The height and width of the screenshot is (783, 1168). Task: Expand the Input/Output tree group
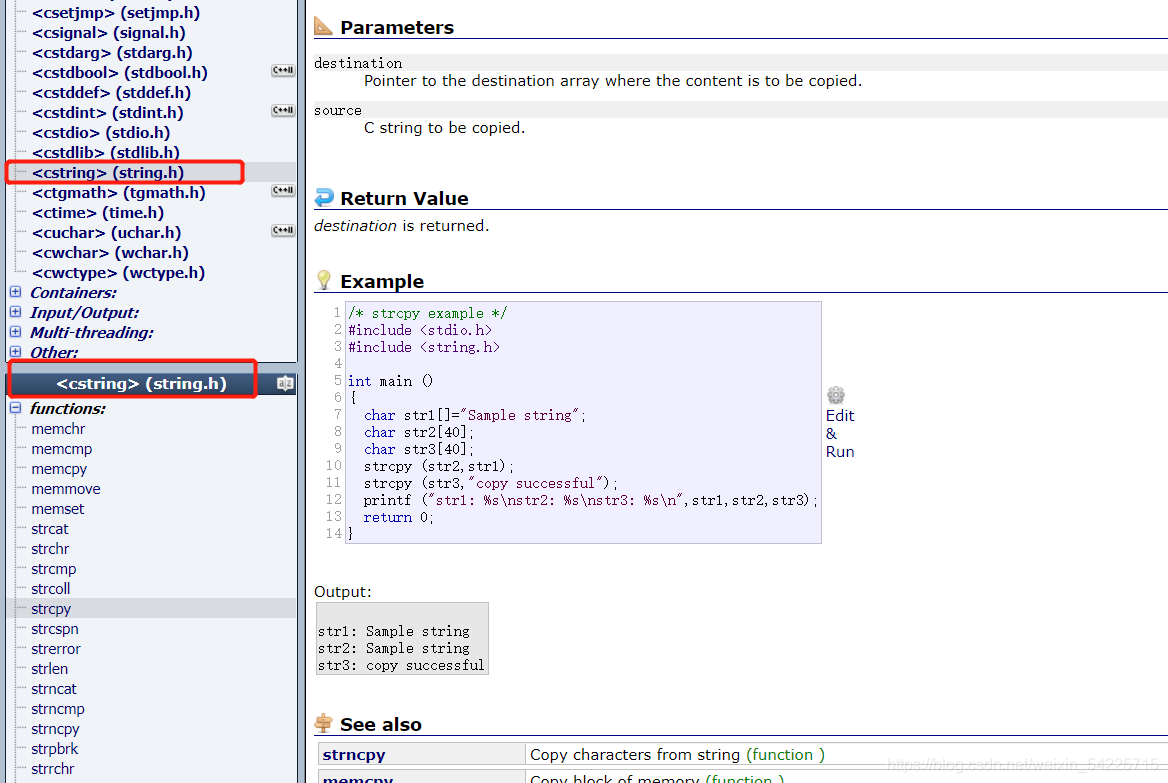(x=15, y=312)
